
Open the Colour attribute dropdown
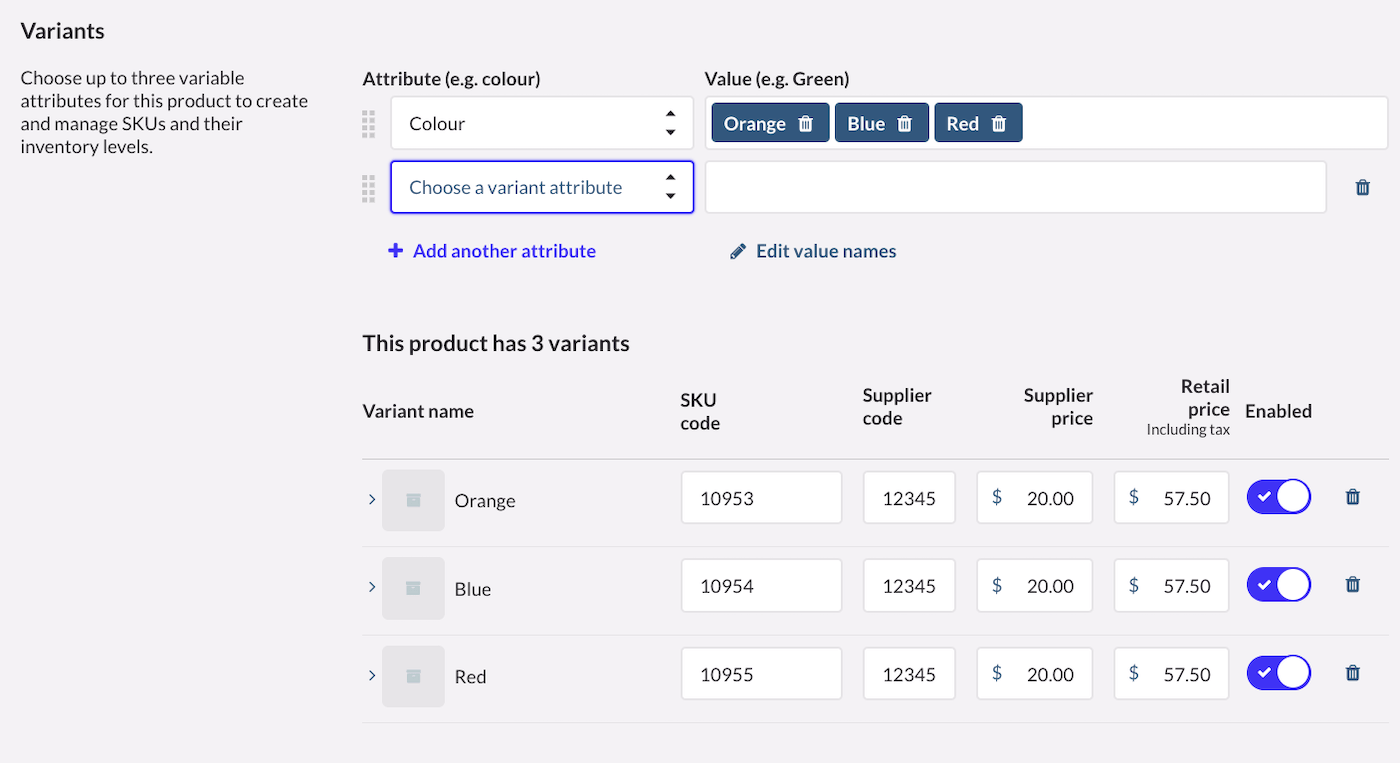click(x=541, y=124)
